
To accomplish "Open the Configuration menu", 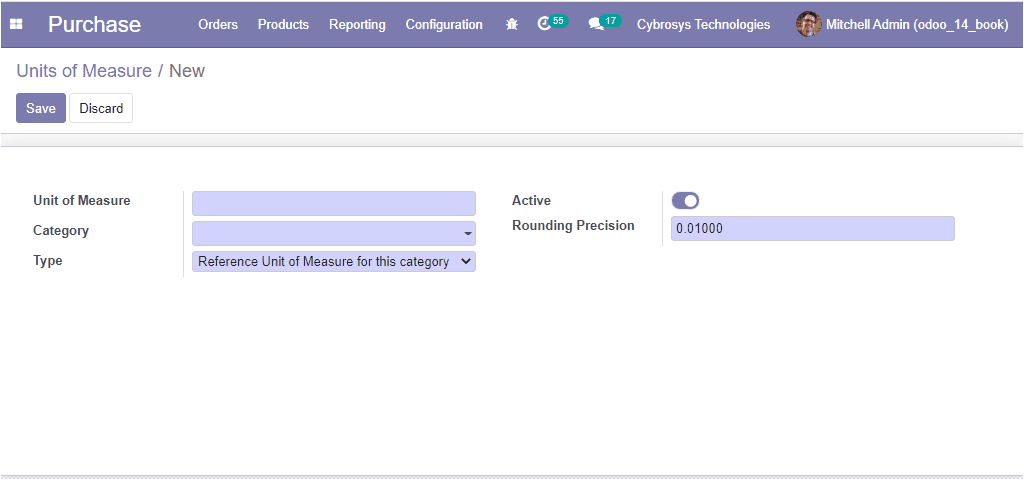I will coord(444,25).
